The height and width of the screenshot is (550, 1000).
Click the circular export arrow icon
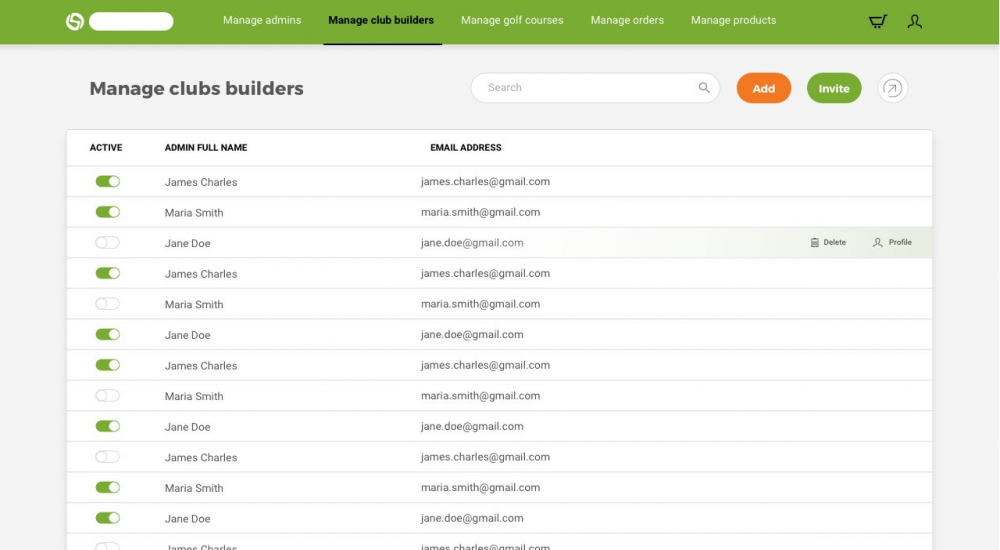click(892, 88)
